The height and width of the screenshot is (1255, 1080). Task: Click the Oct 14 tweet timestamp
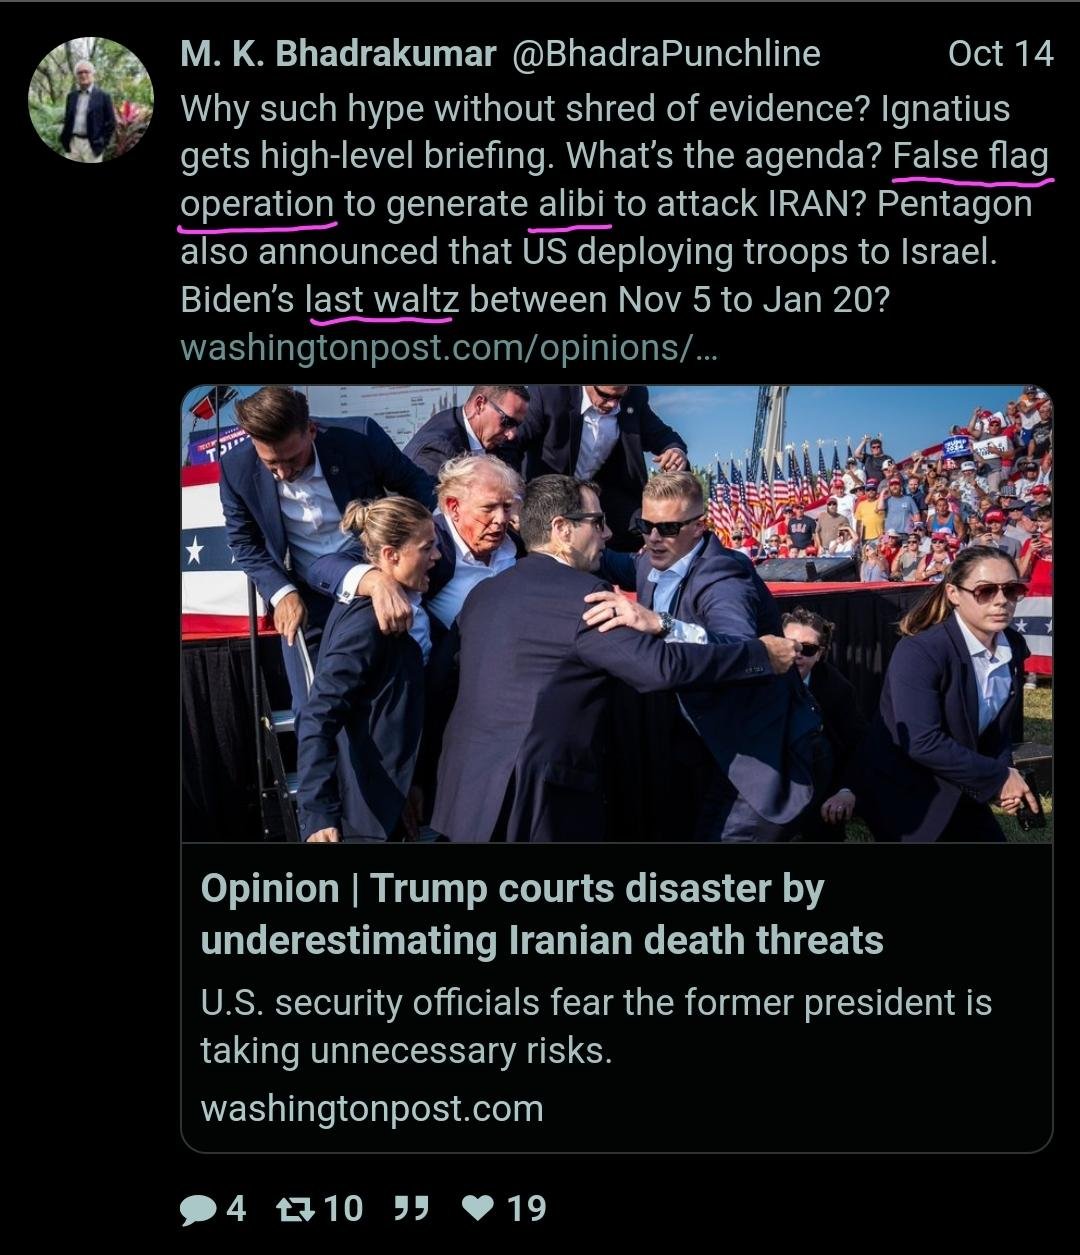pyautogui.click(x=1000, y=54)
